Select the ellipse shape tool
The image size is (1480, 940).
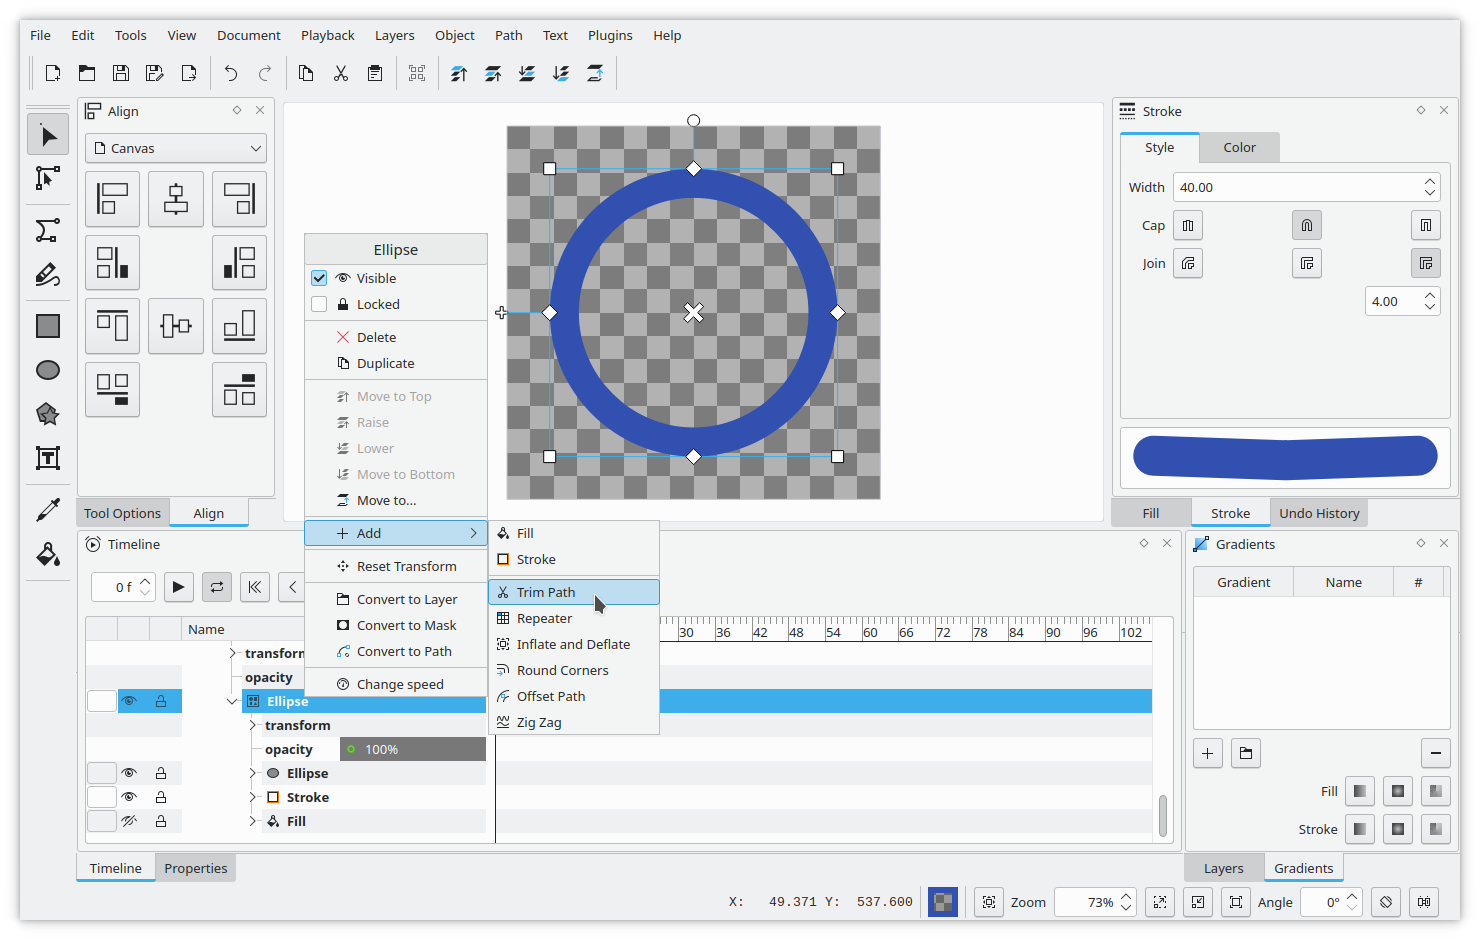coord(48,370)
